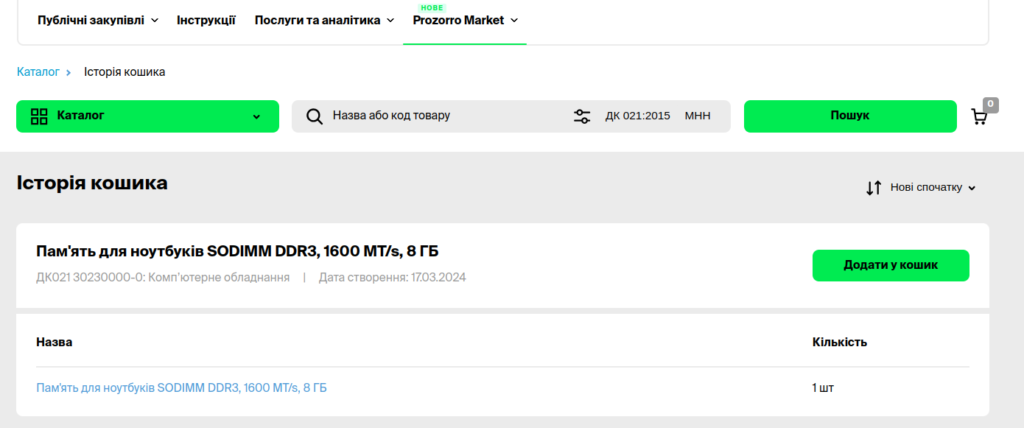The image size is (1024, 428).
Task: Click the Історія кошика breadcrumb text
Action: (x=124, y=72)
